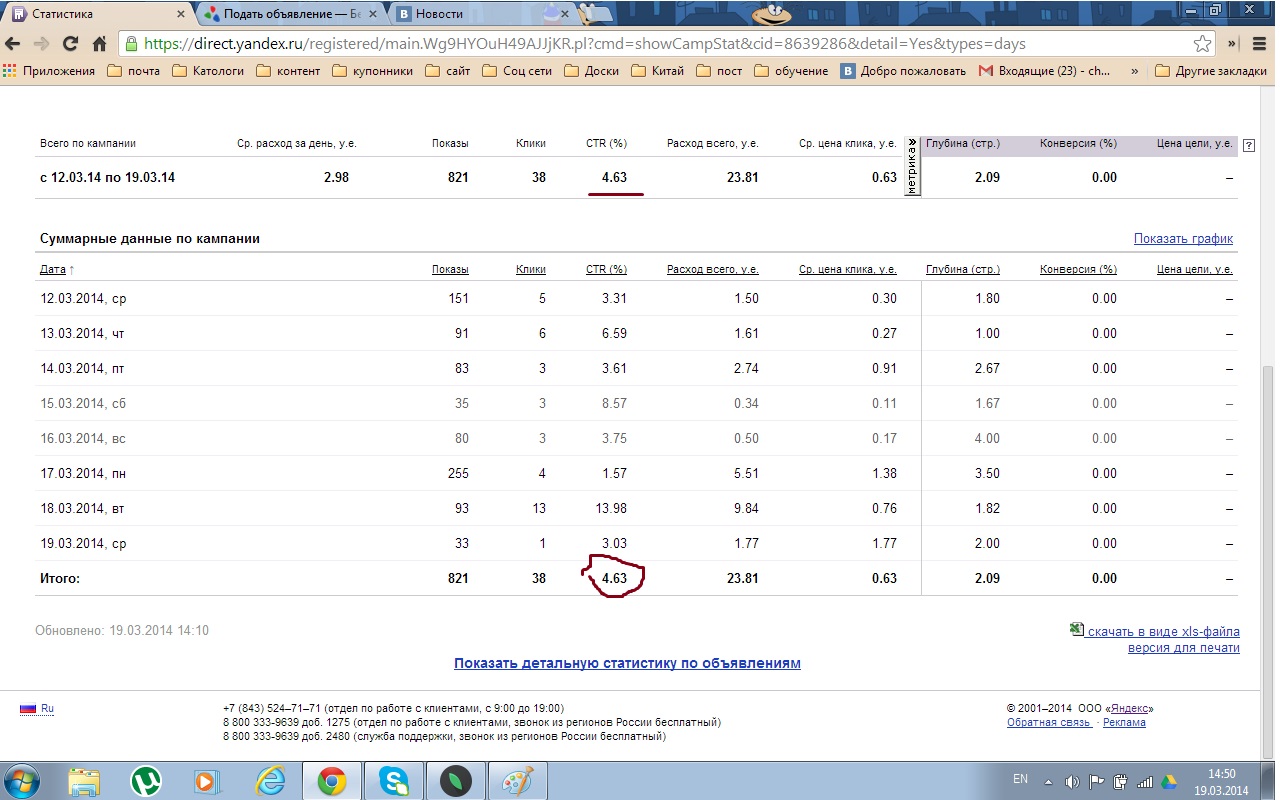Expand the bookmarks bar overflow chevron
Viewport: 1280px width, 800px height.
(x=1134, y=71)
